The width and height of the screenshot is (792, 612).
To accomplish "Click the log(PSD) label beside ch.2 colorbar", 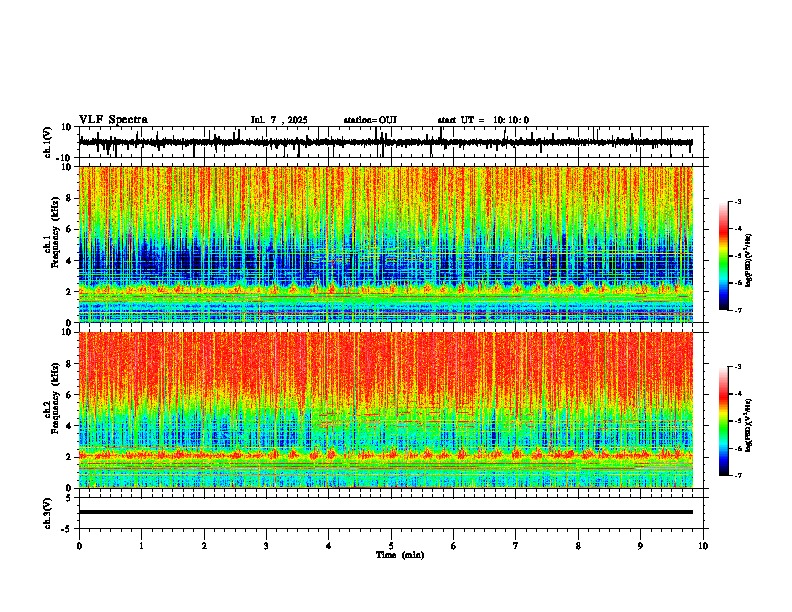I will [749, 425].
